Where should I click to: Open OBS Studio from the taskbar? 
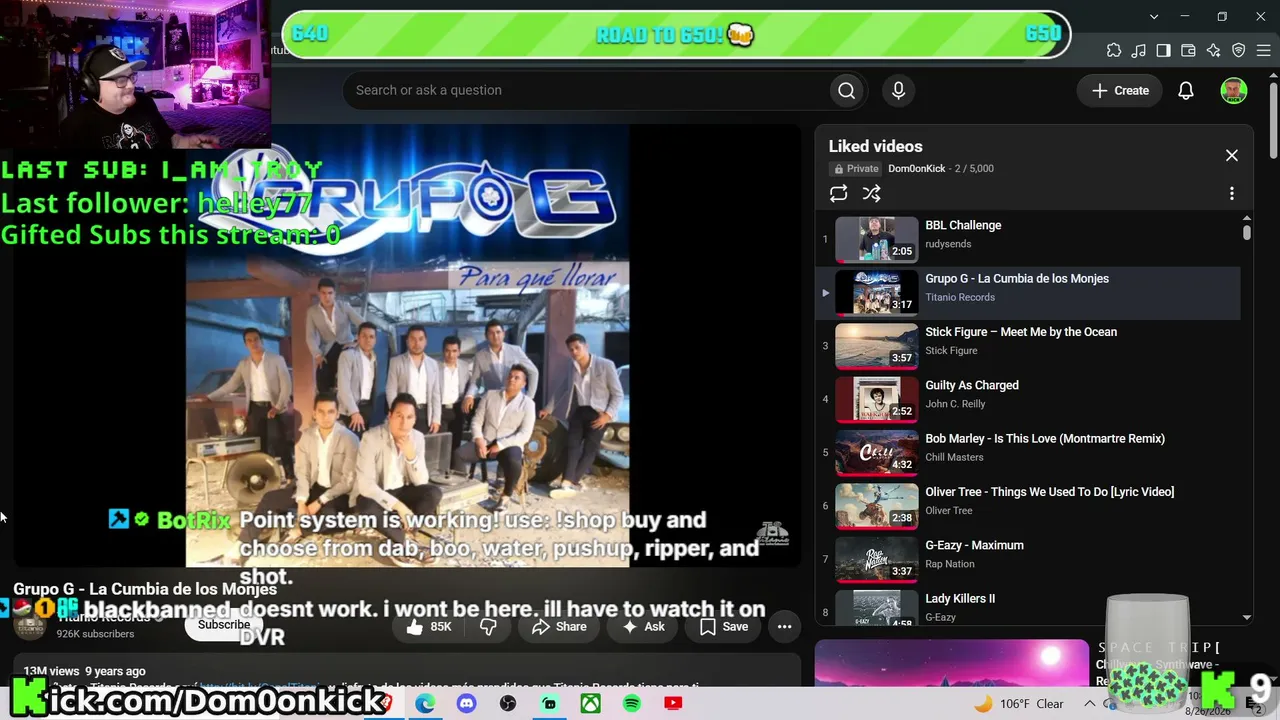pyautogui.click(x=508, y=704)
